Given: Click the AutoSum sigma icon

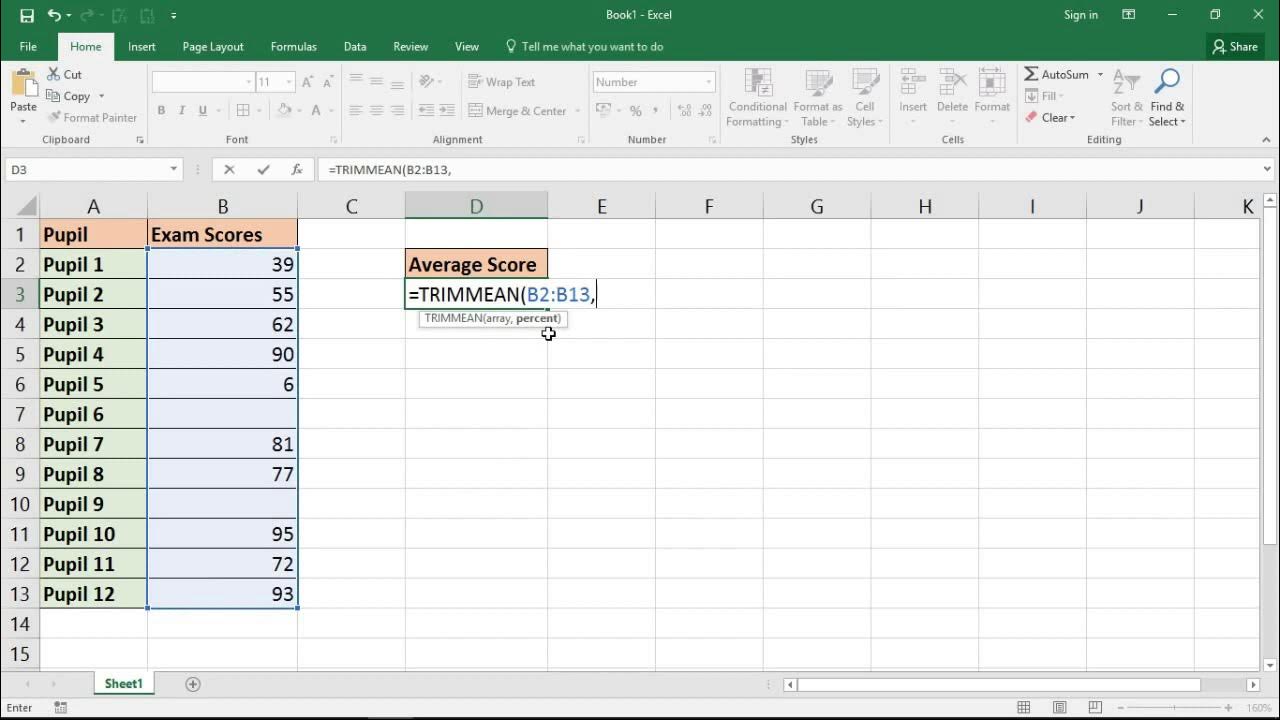Looking at the screenshot, I should tap(1032, 75).
